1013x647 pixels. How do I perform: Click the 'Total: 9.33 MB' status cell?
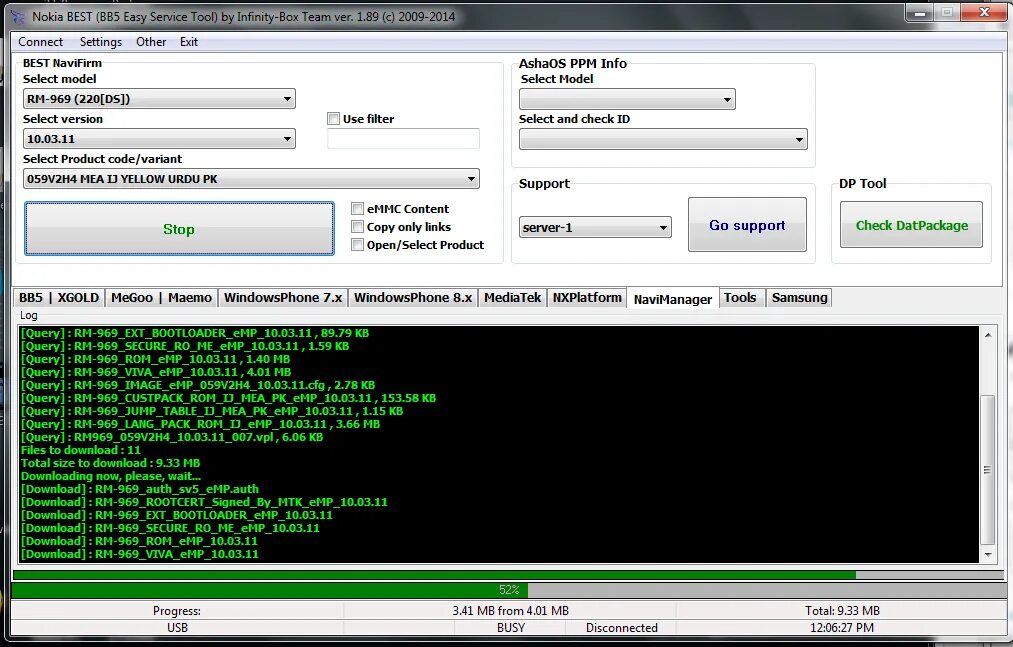tap(842, 611)
